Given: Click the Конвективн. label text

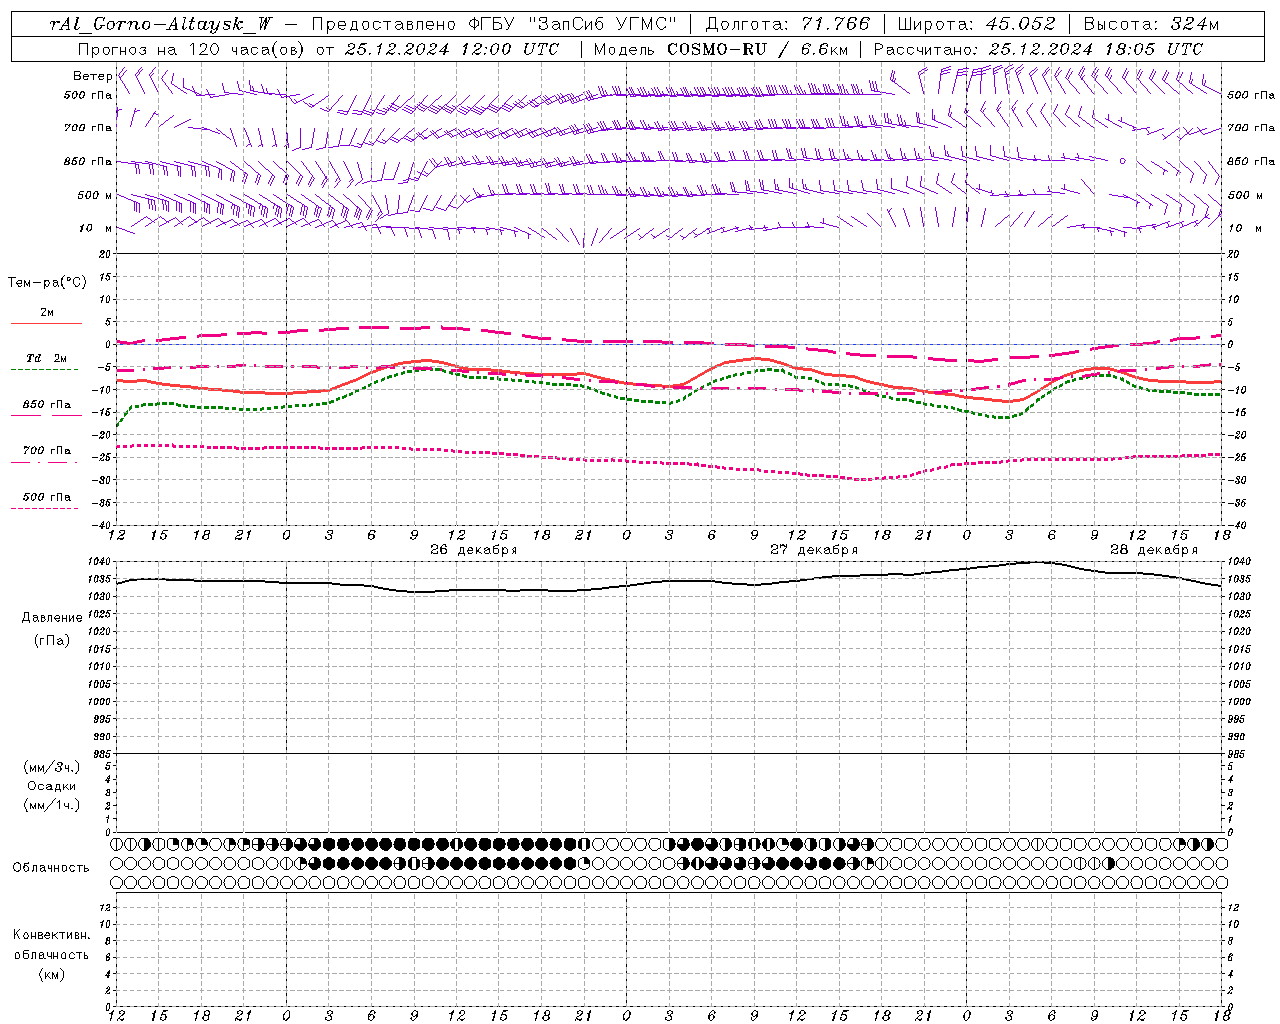Looking at the screenshot, I should tap(52, 935).
